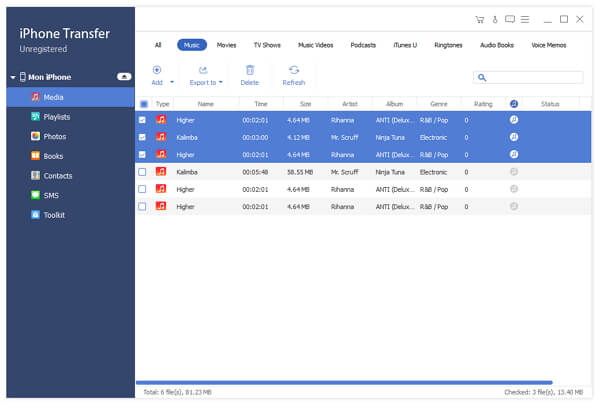Uncheck the first Higher row checkbox

coord(142,120)
